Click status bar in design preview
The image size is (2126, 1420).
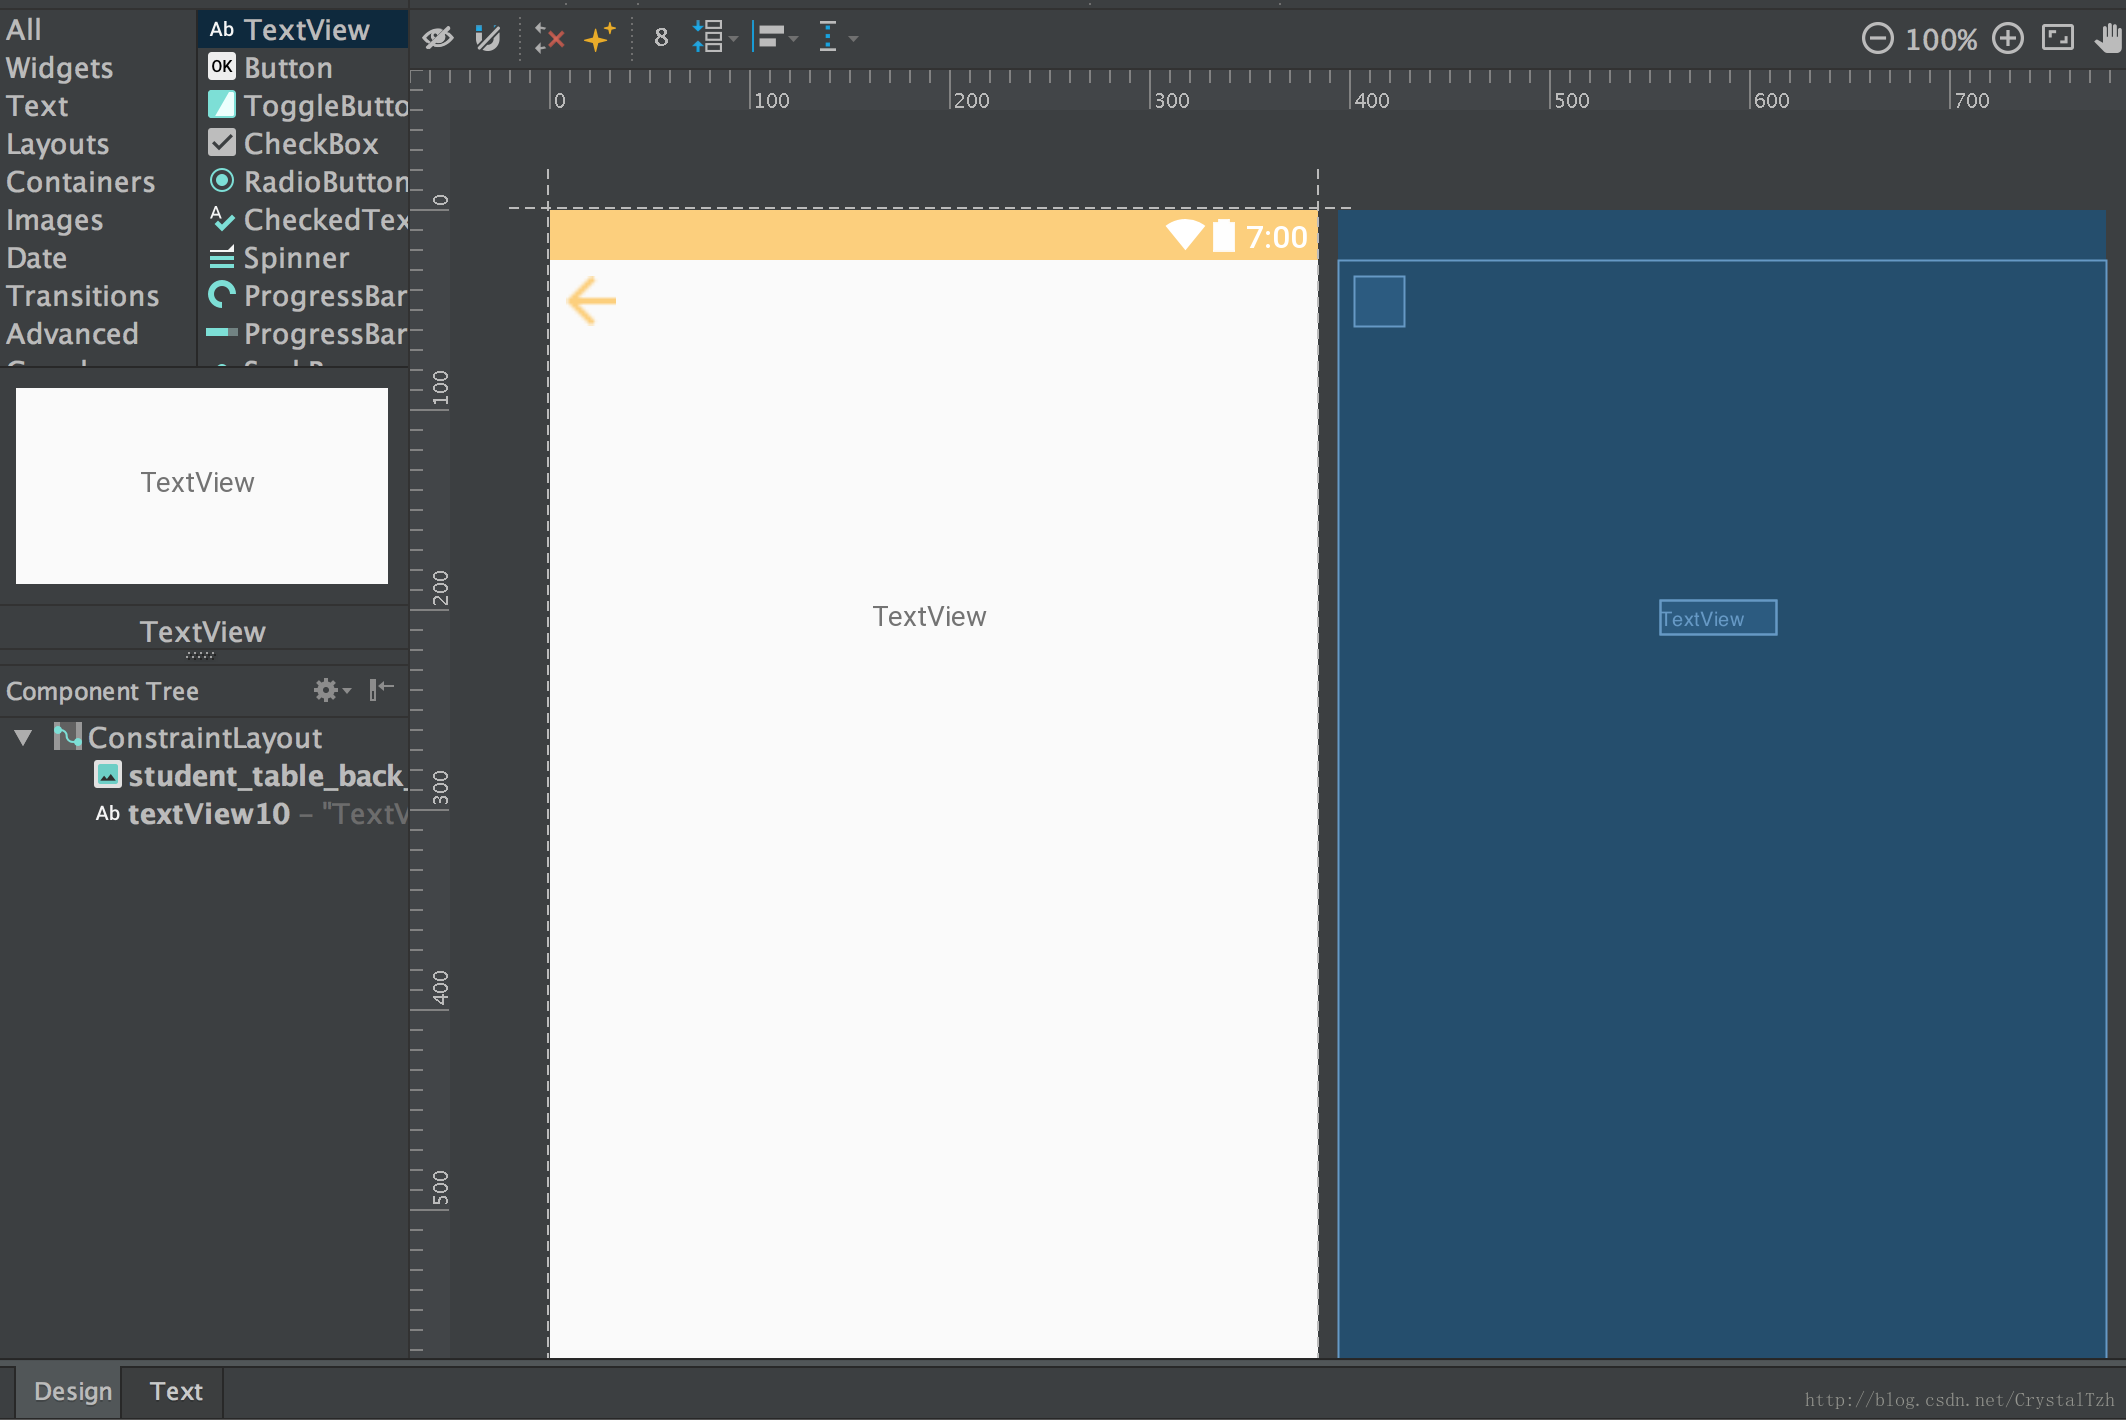(933, 235)
